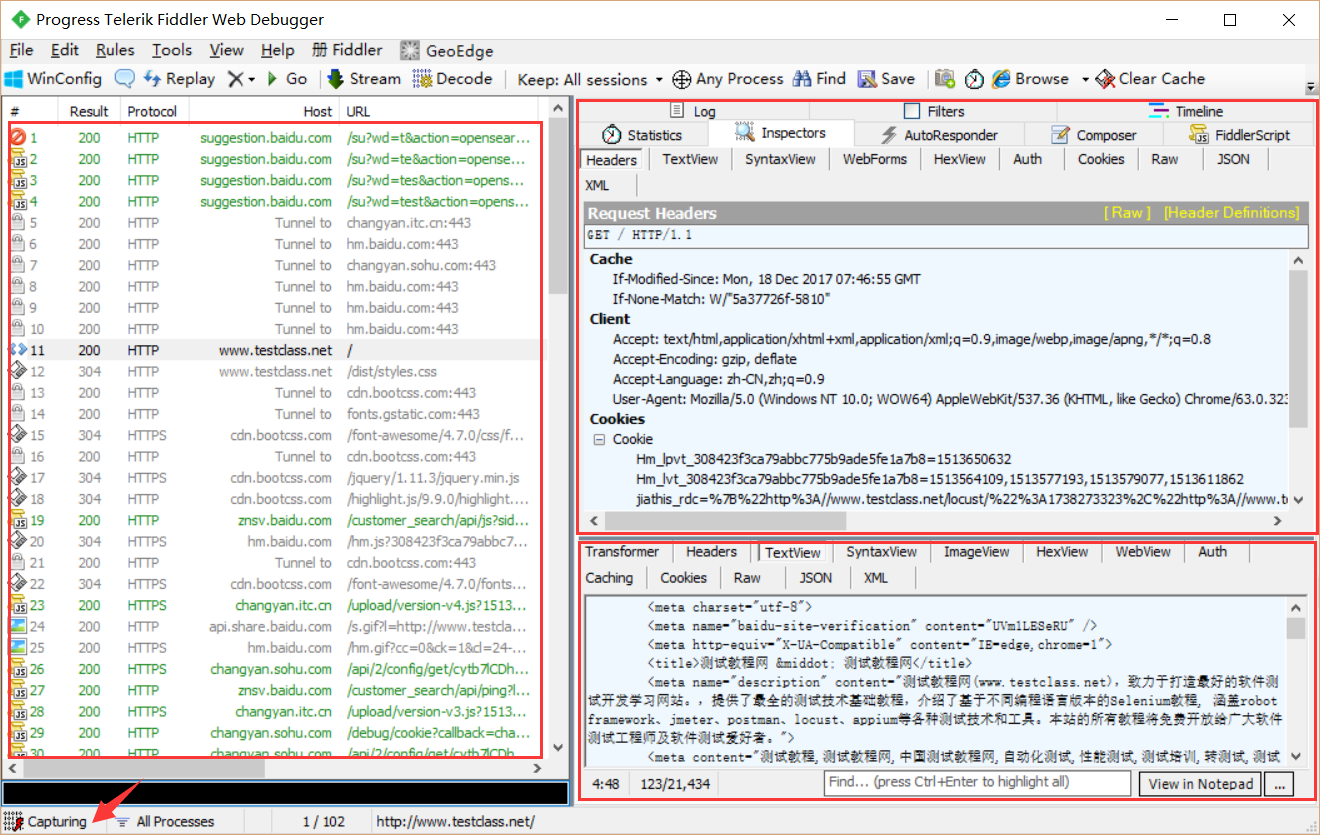Click the camera screenshot icon
1320x835 pixels.
pos(945,79)
